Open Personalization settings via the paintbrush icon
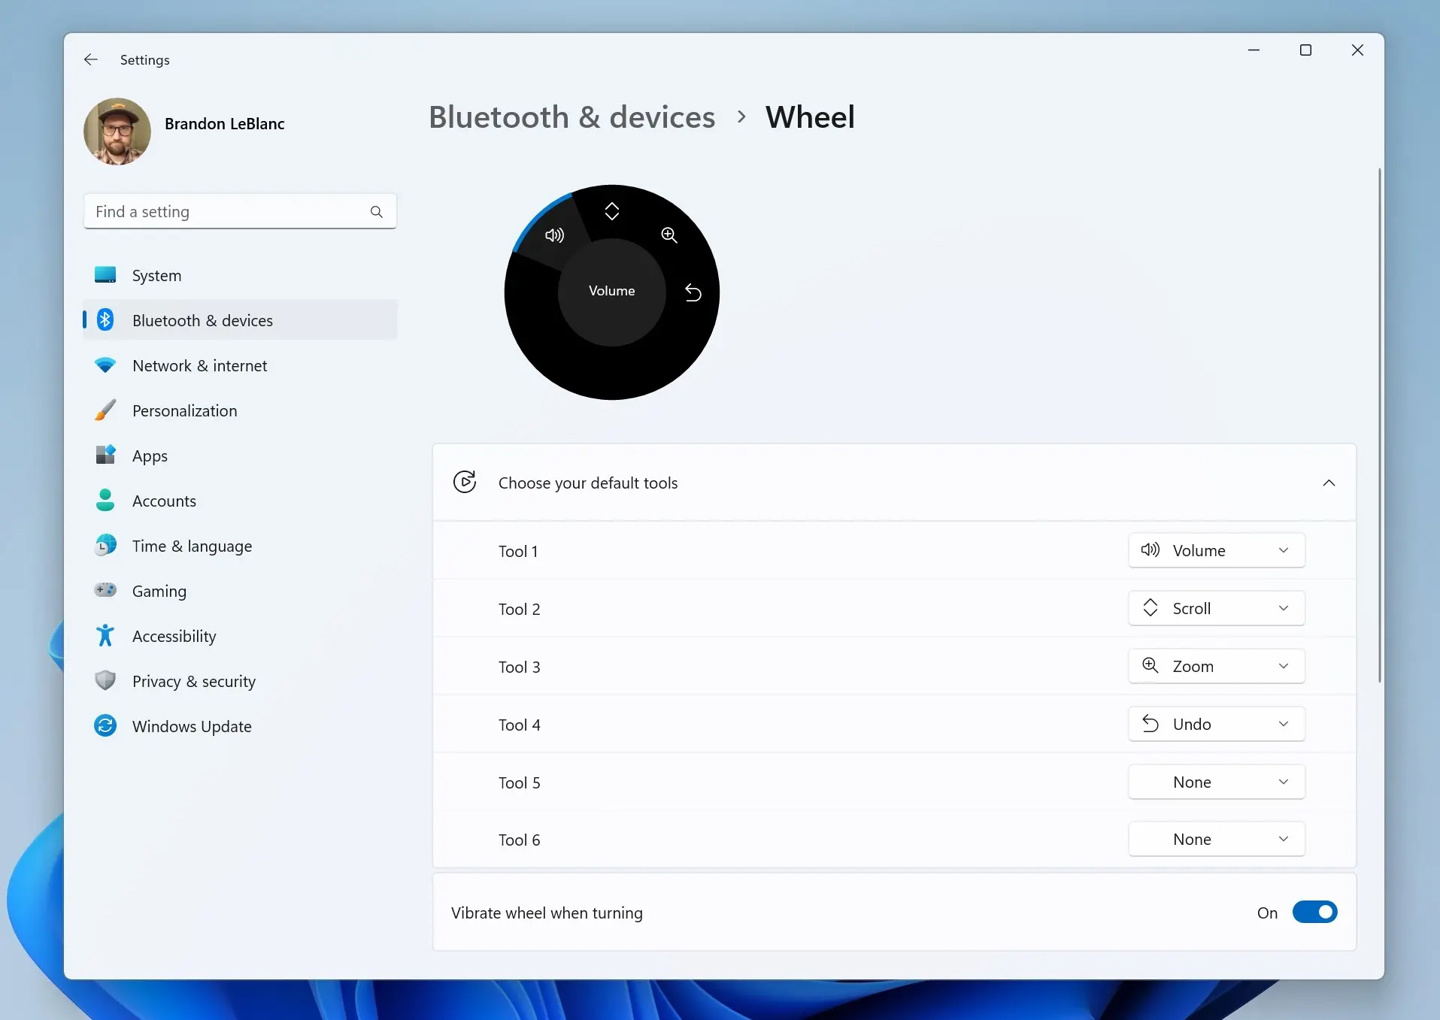Screen dimensions: 1440x1020 pyautogui.click(x=105, y=410)
